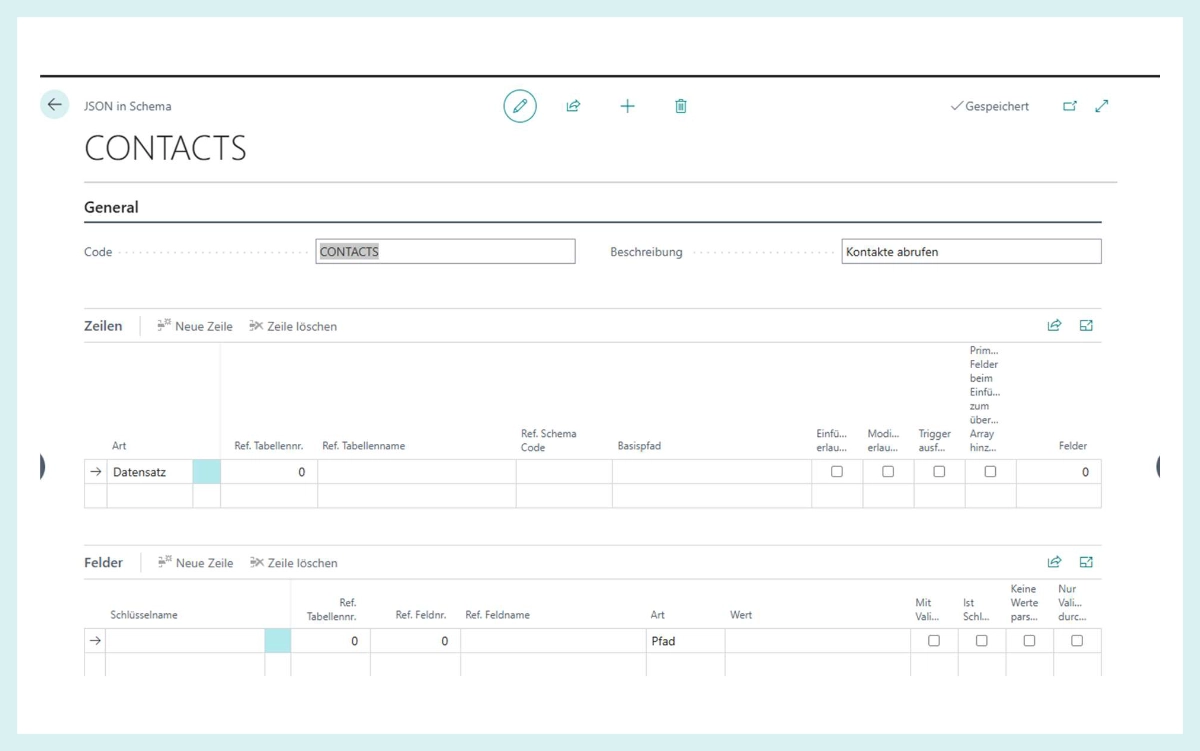1200x751 pixels.
Task: Maximize the Felder section panel
Action: pos(1086,562)
